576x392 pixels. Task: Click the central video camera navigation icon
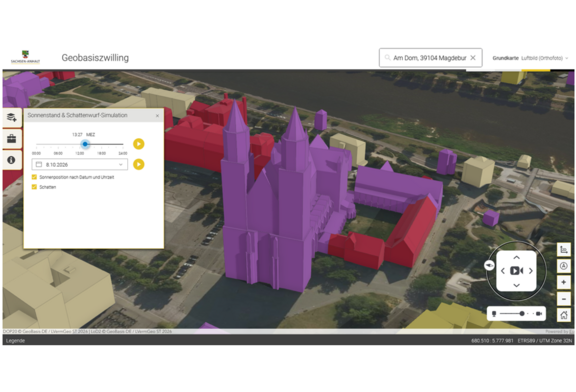coord(516,271)
